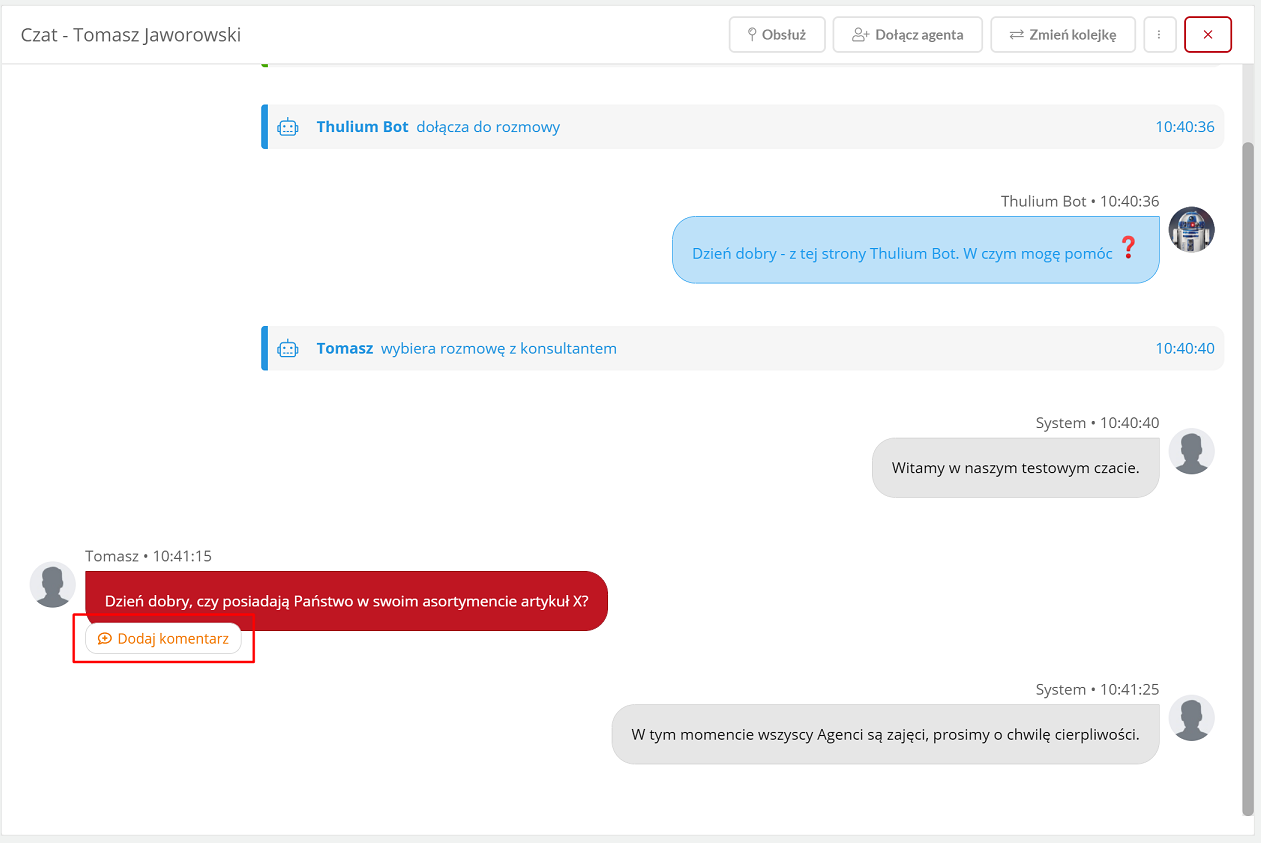Screen dimensions: 1261x843
Task: Click the Thulium Bot • 10:40:36 header
Action: click(x=1080, y=201)
